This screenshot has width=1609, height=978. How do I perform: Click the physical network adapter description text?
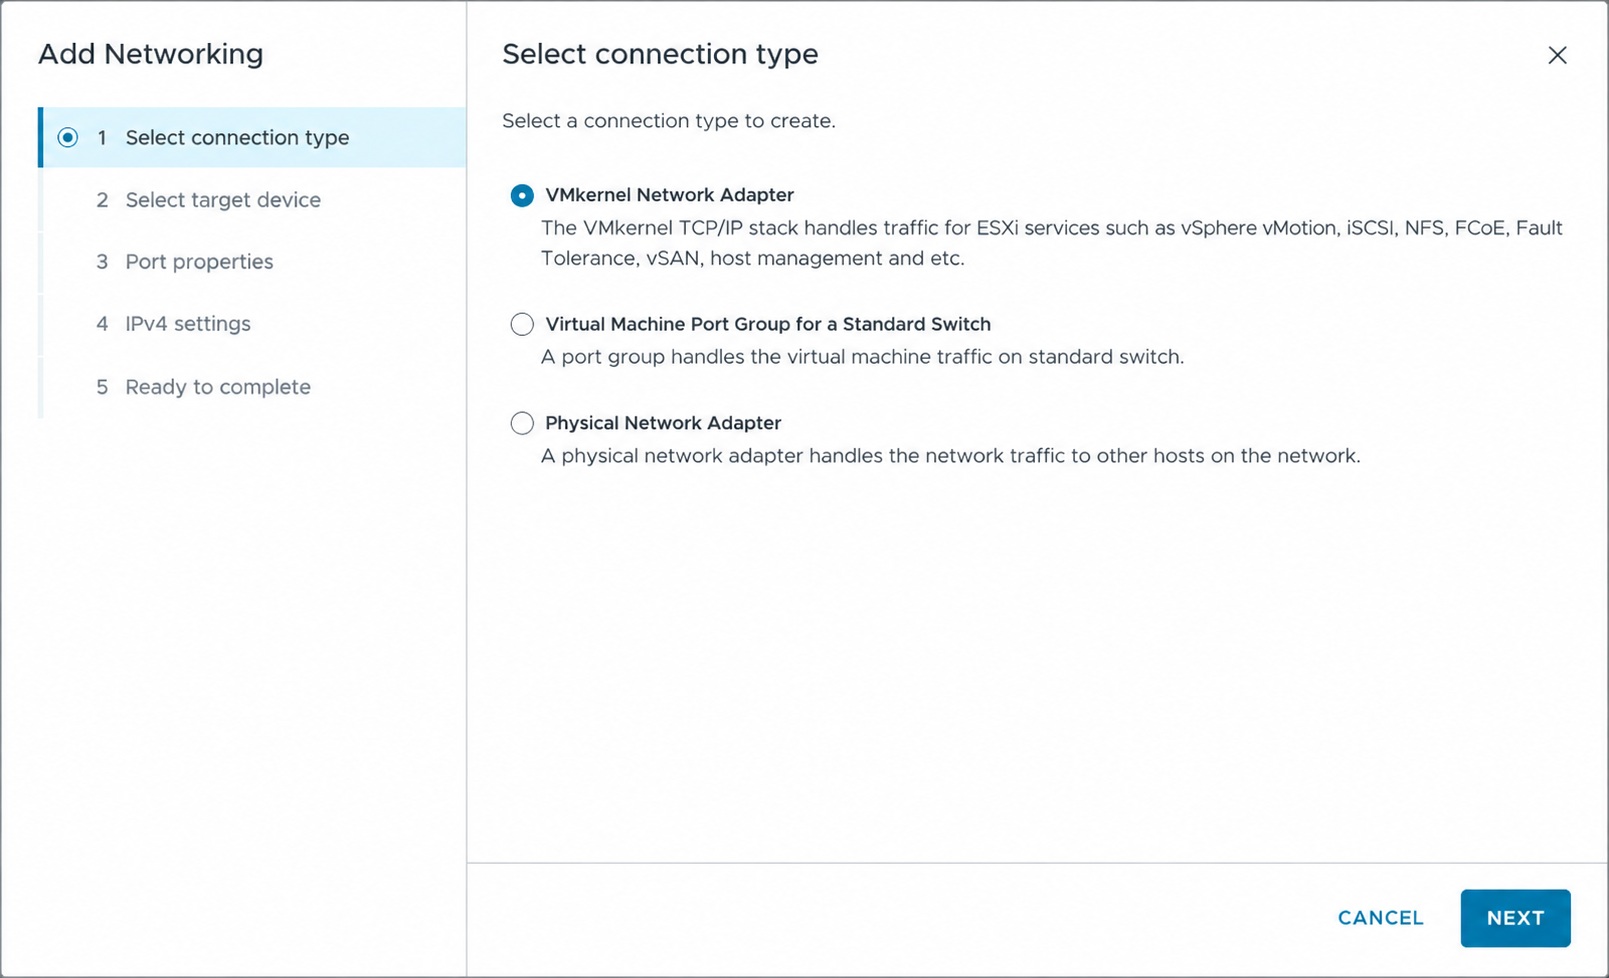tap(950, 456)
